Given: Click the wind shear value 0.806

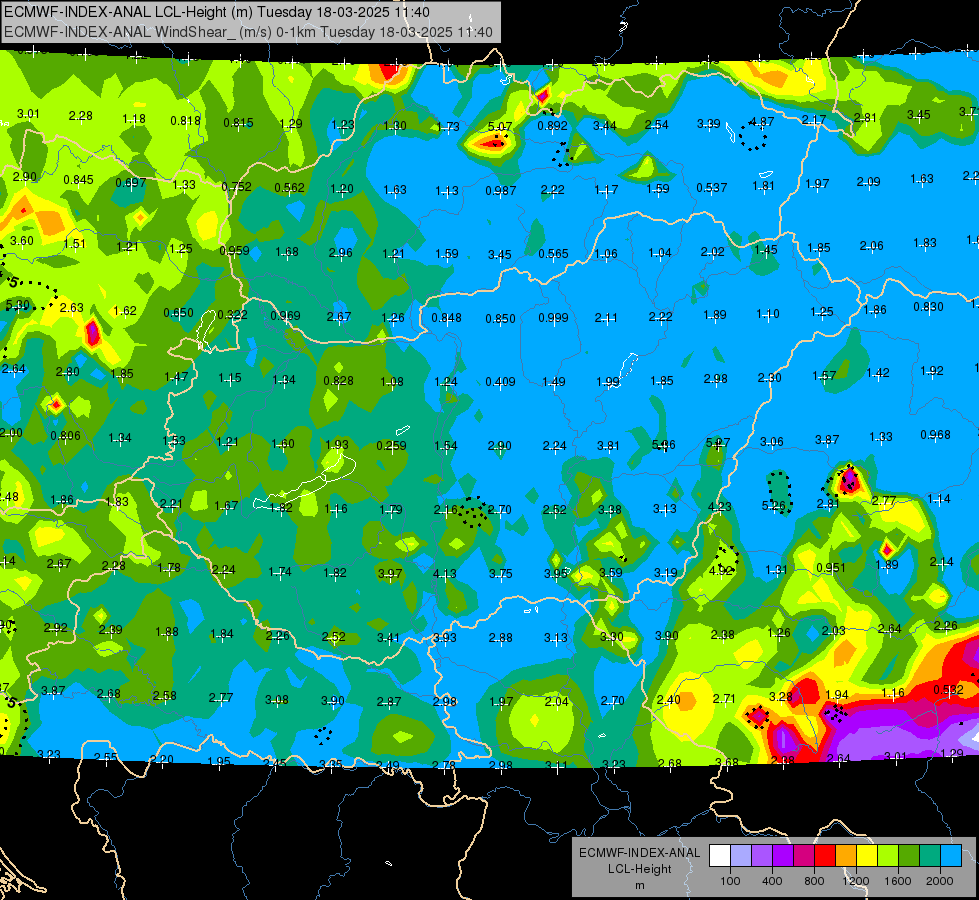Looking at the screenshot, I should coord(66,435).
